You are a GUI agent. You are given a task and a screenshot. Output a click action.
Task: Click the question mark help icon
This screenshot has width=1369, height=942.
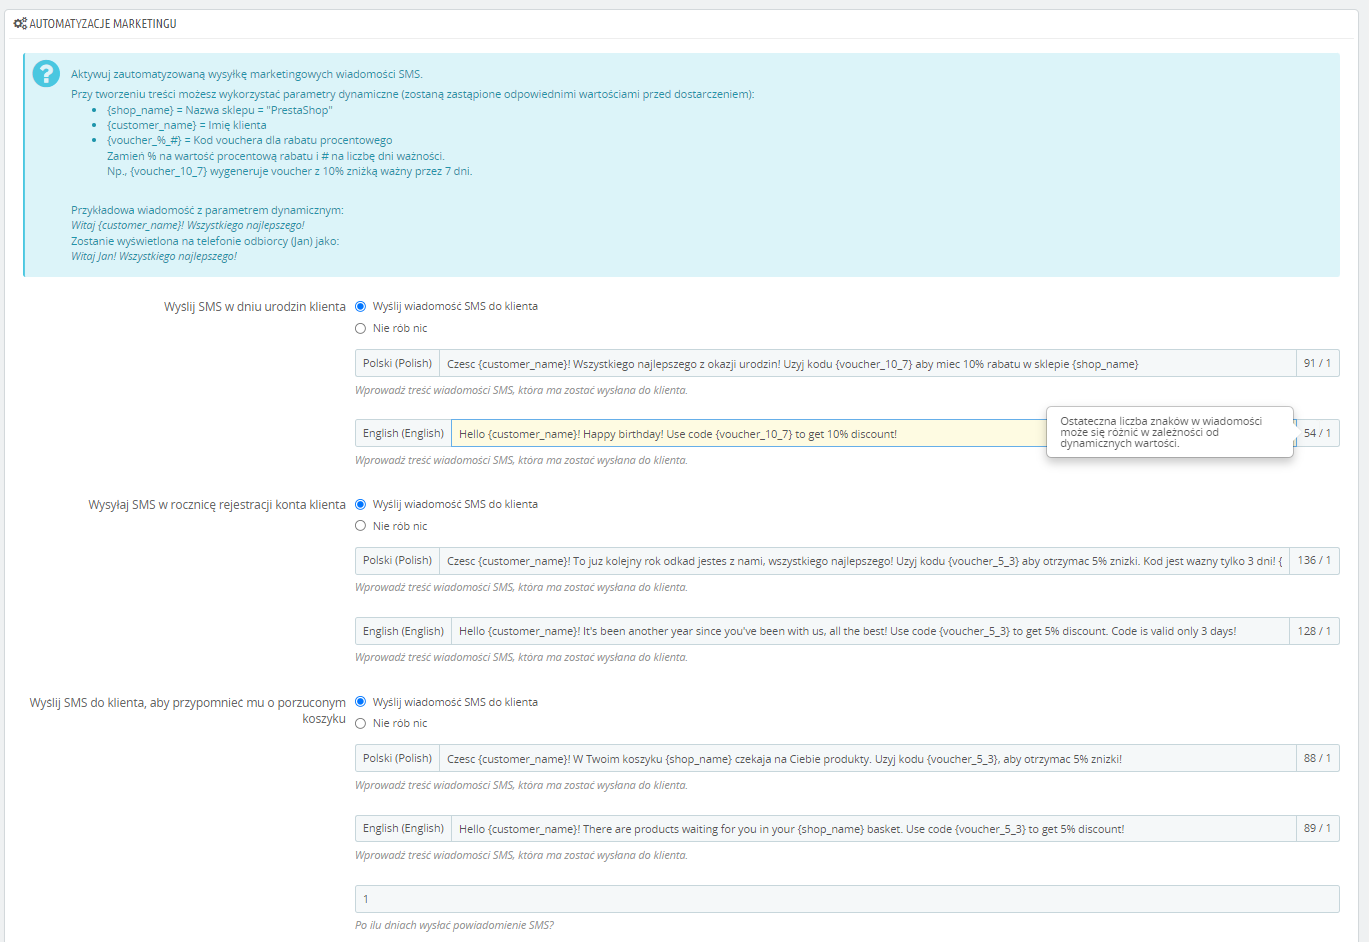click(x=46, y=73)
